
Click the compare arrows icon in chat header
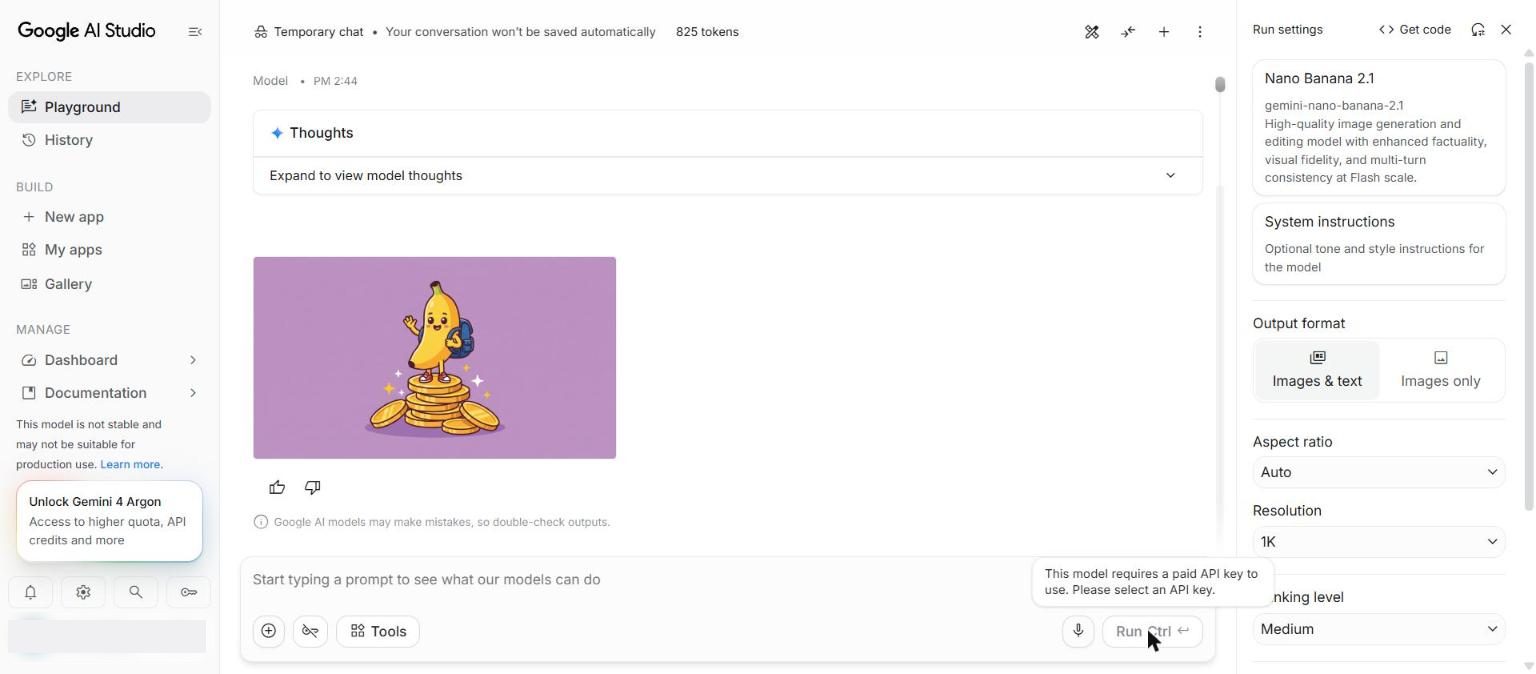click(x=1128, y=32)
